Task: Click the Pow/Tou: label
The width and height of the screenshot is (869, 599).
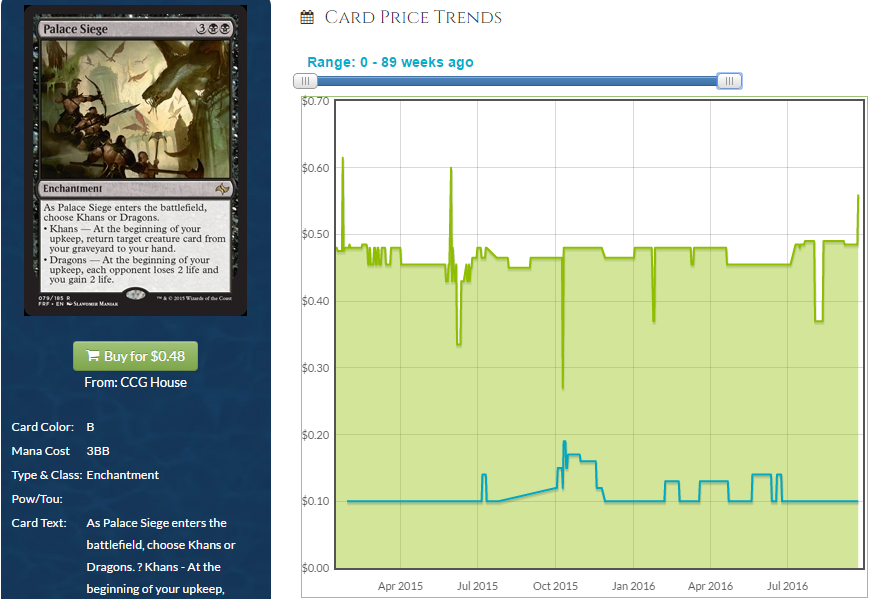Action: (37, 499)
